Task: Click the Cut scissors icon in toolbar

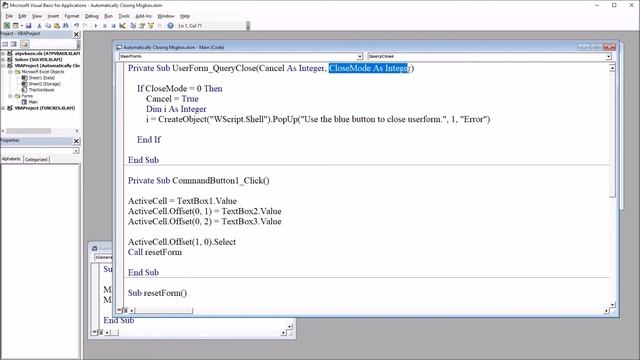Action: click(x=39, y=26)
